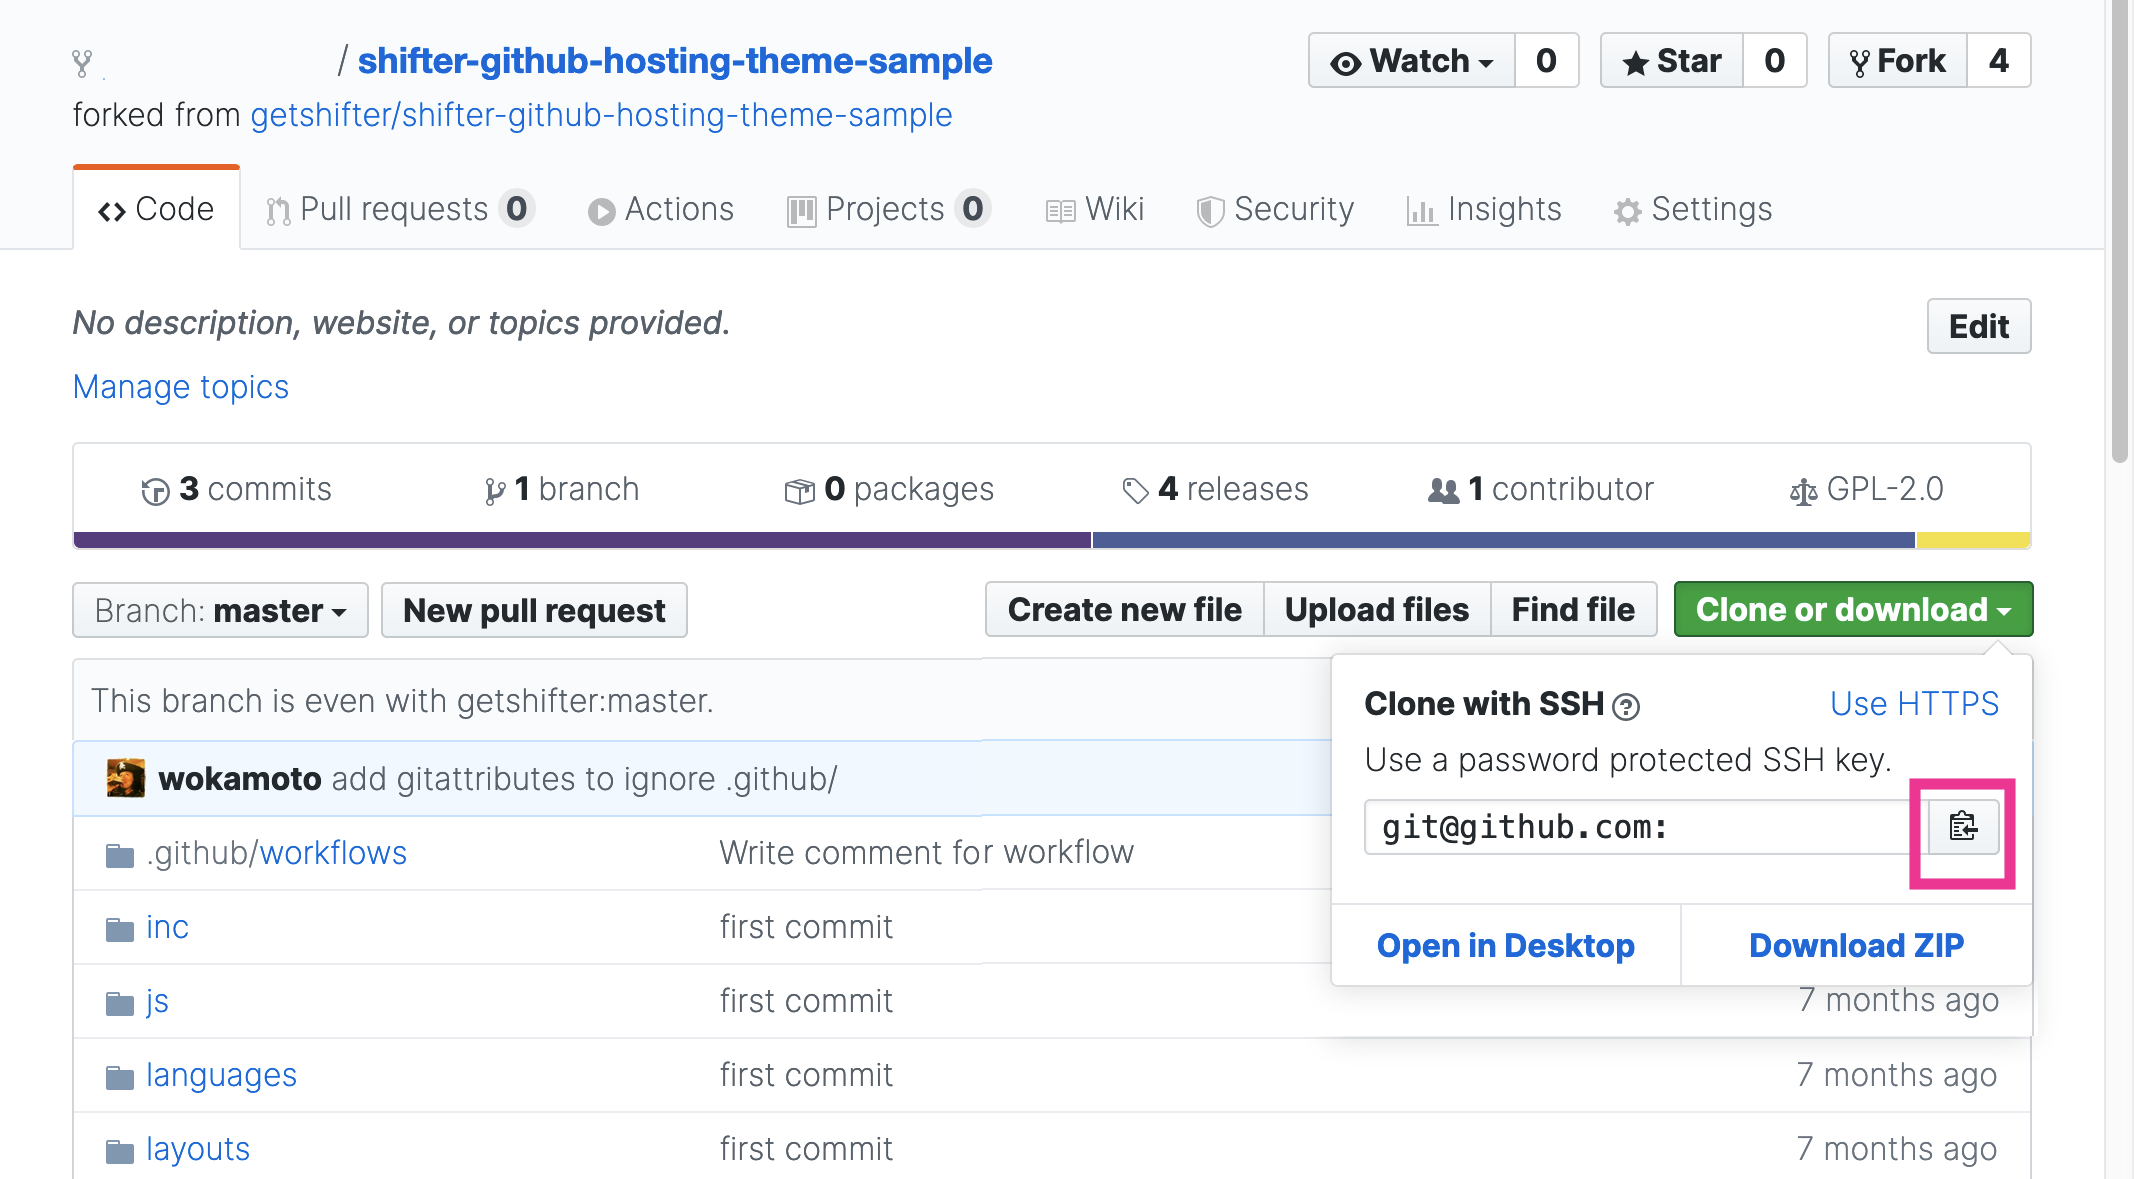The width and height of the screenshot is (2134, 1179).
Task: Open the getshifter upstream repository link
Action: click(x=601, y=115)
